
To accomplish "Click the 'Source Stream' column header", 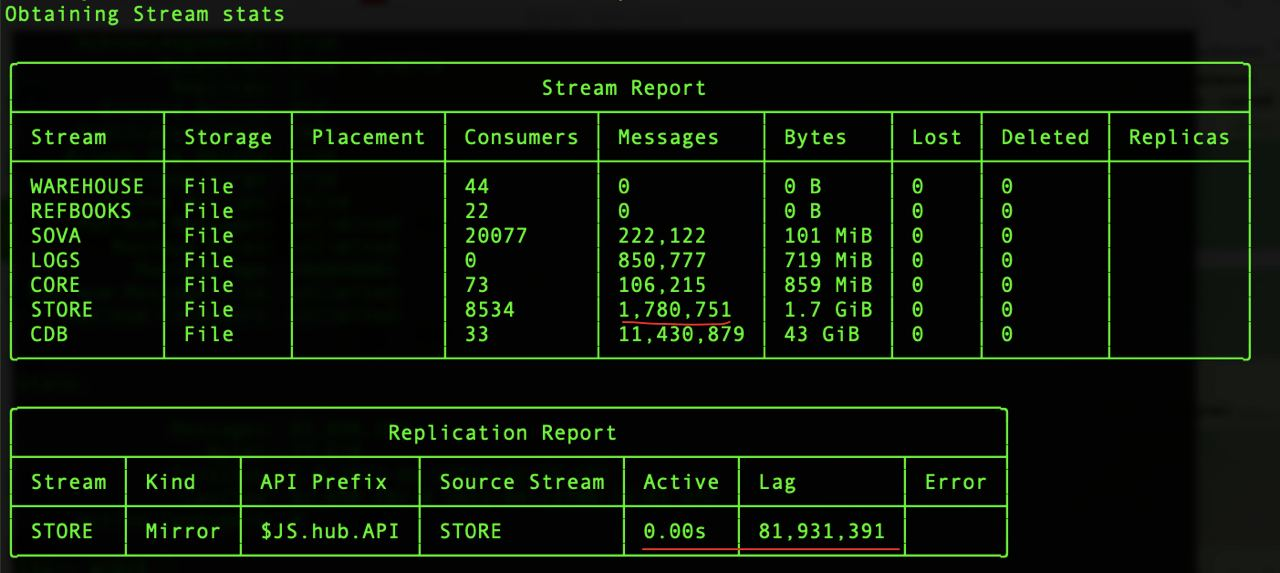I will 522,482.
